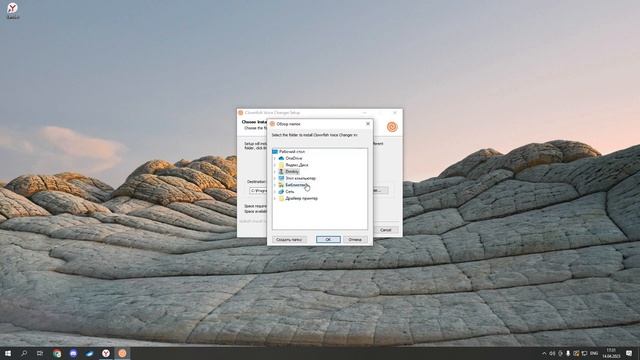Show hidden system tray icons
This screenshot has width=640, height=360.
[x=544, y=353]
